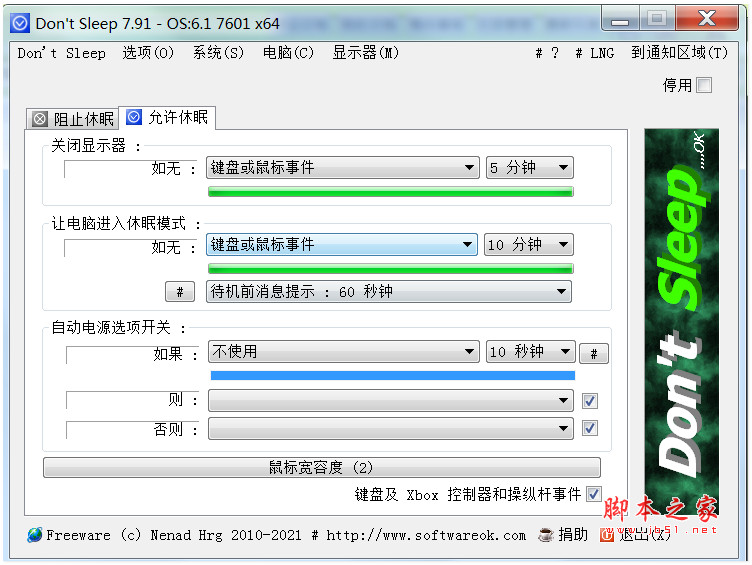Click the globe icon beside Freeware text
Image resolution: width=752 pixels, height=565 pixels.
point(35,534)
